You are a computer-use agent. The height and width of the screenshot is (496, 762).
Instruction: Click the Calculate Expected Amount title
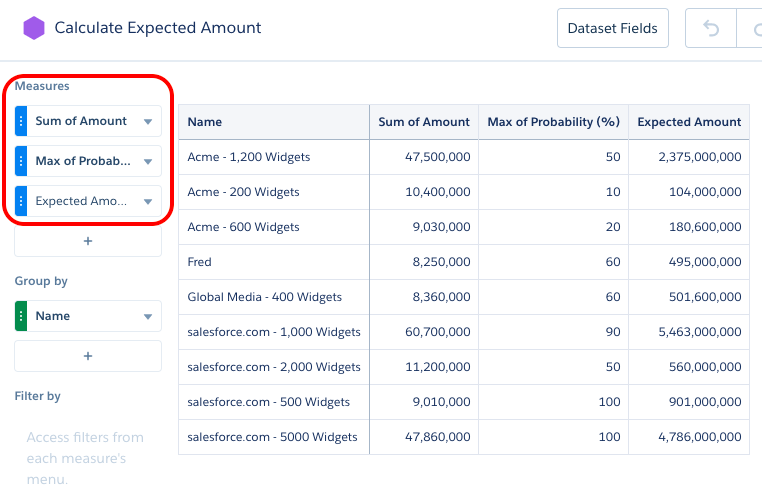click(x=158, y=28)
